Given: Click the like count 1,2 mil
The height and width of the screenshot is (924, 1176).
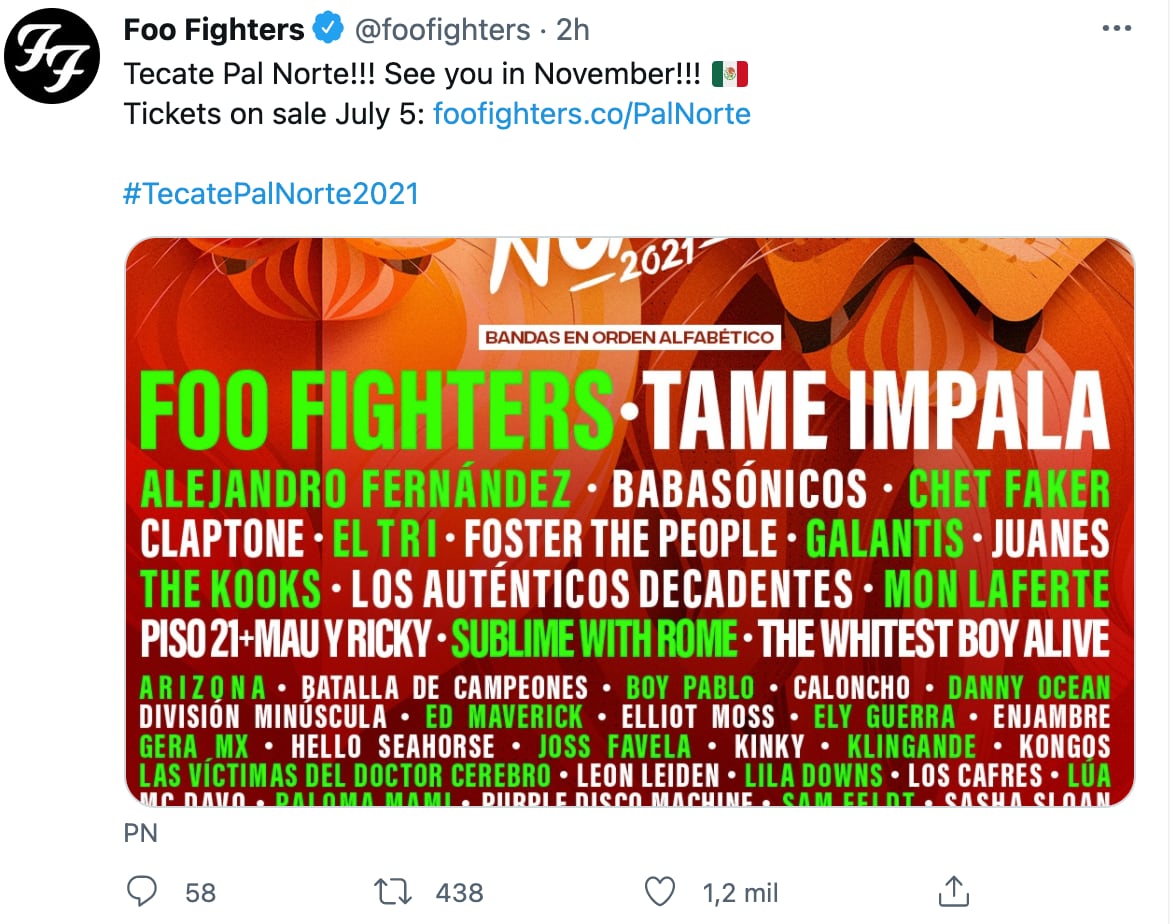Looking at the screenshot, I should pyautogui.click(x=740, y=891).
